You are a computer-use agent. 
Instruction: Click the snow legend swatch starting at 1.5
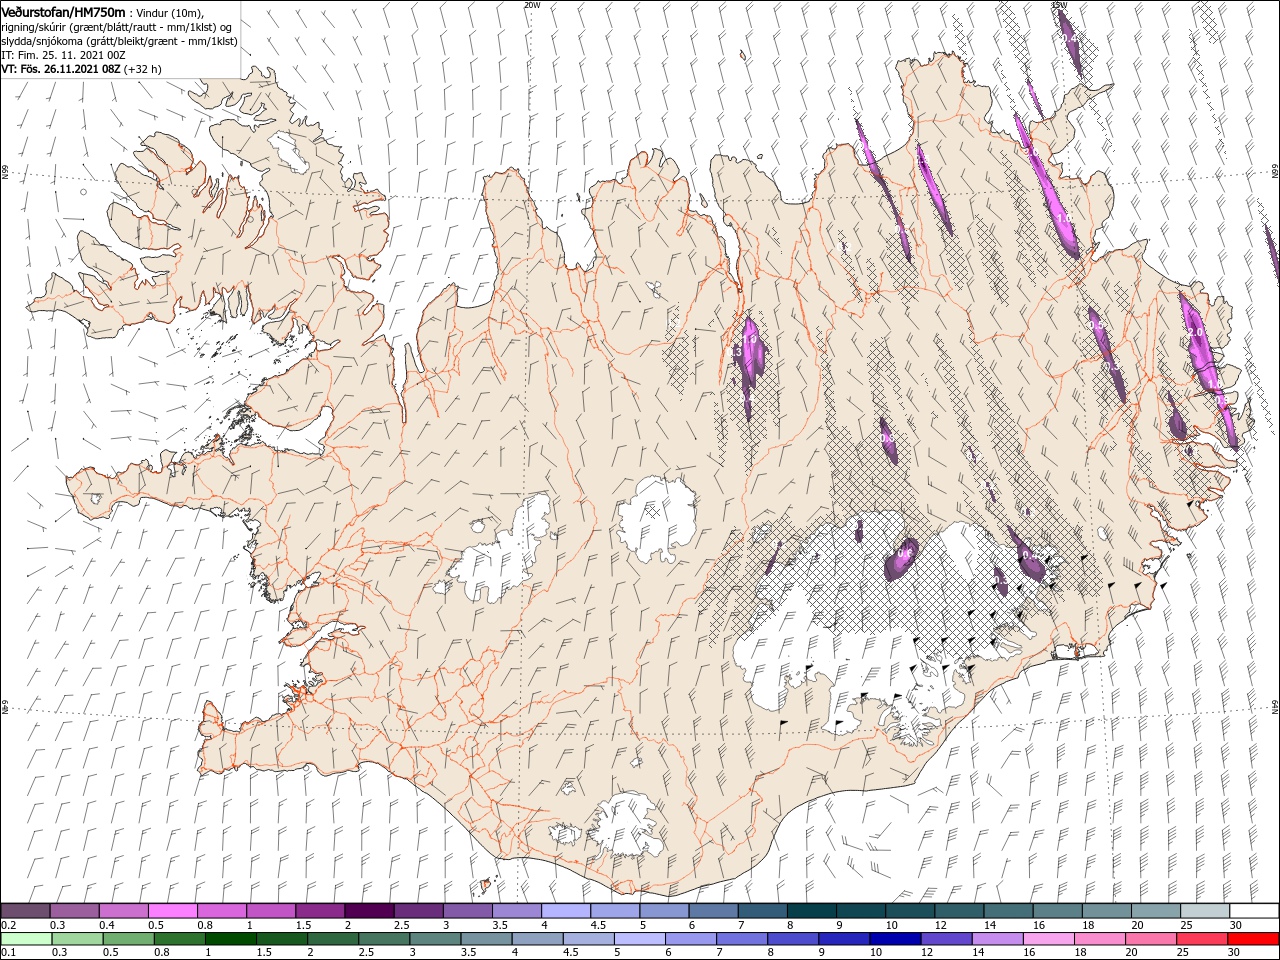coord(319,911)
